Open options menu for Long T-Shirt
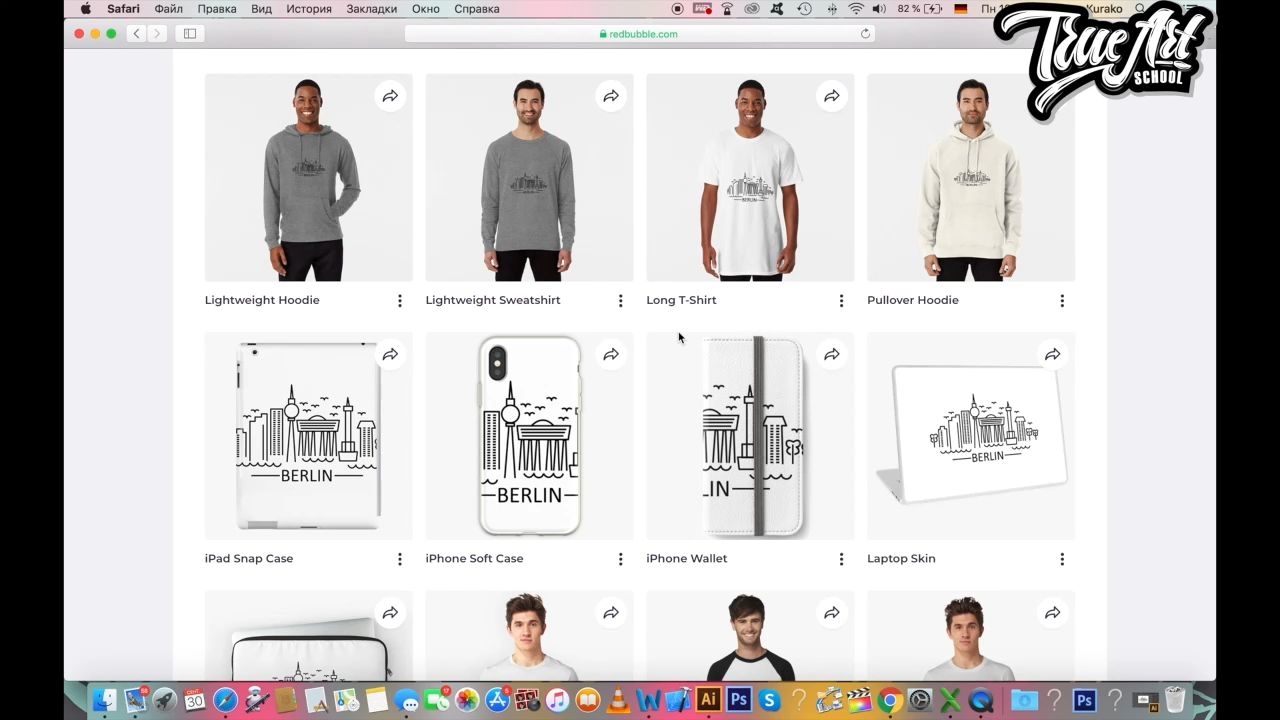The width and height of the screenshot is (1280, 720). [841, 301]
